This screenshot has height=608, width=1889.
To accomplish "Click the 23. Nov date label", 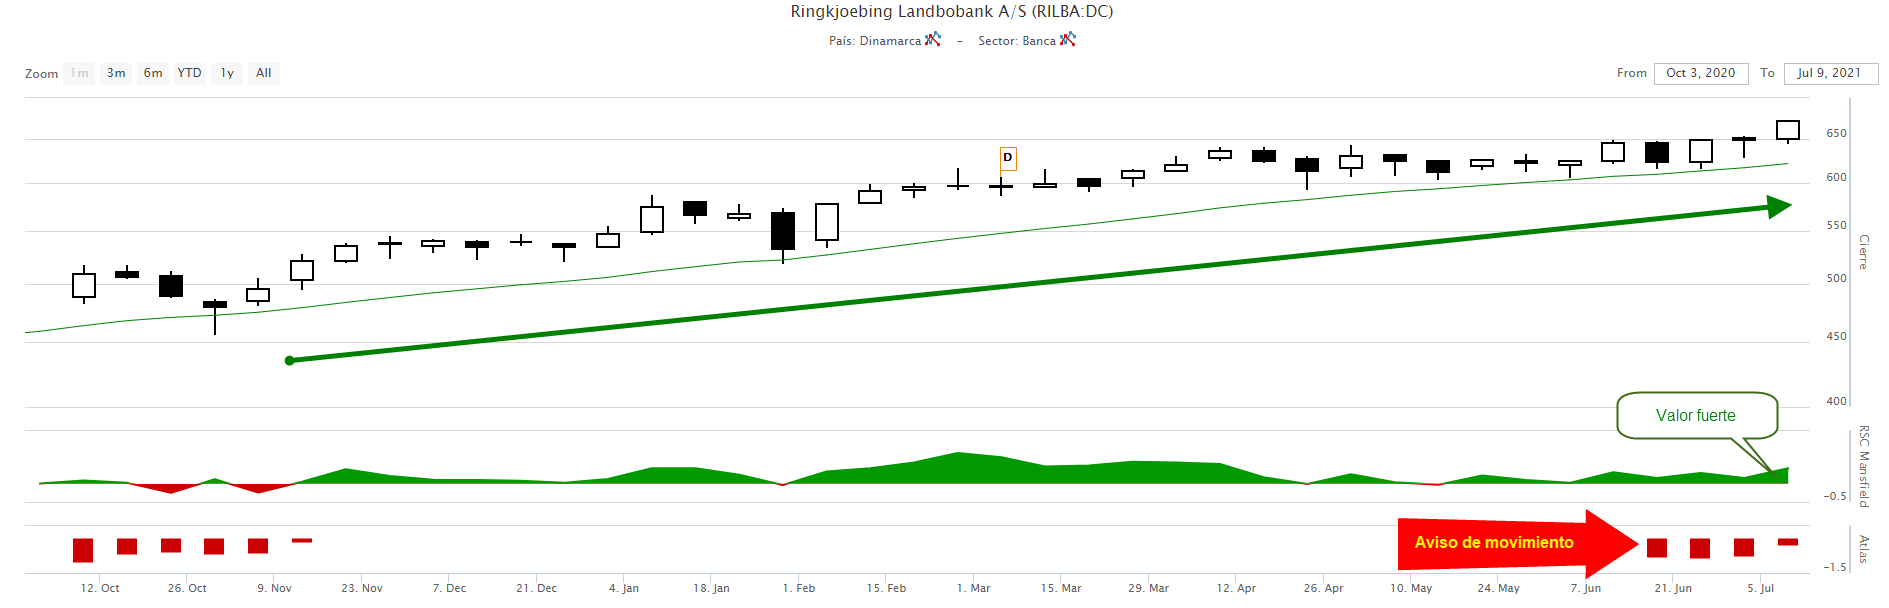I will coord(362,588).
